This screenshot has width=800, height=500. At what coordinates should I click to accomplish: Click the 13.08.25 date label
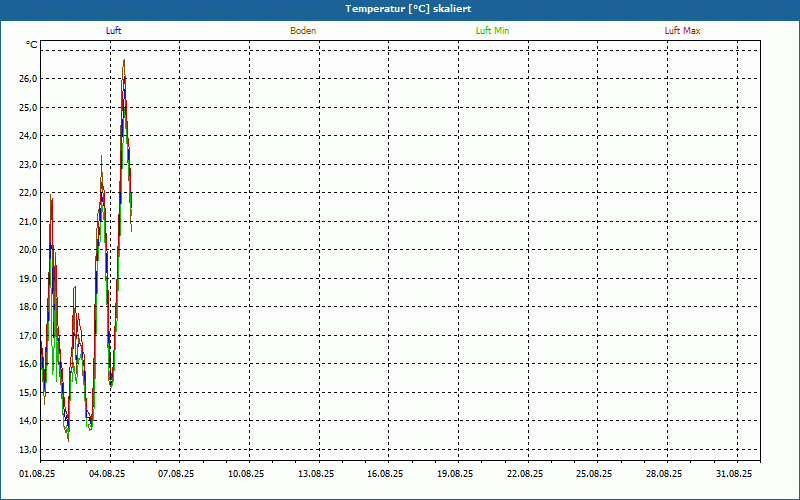(316, 474)
